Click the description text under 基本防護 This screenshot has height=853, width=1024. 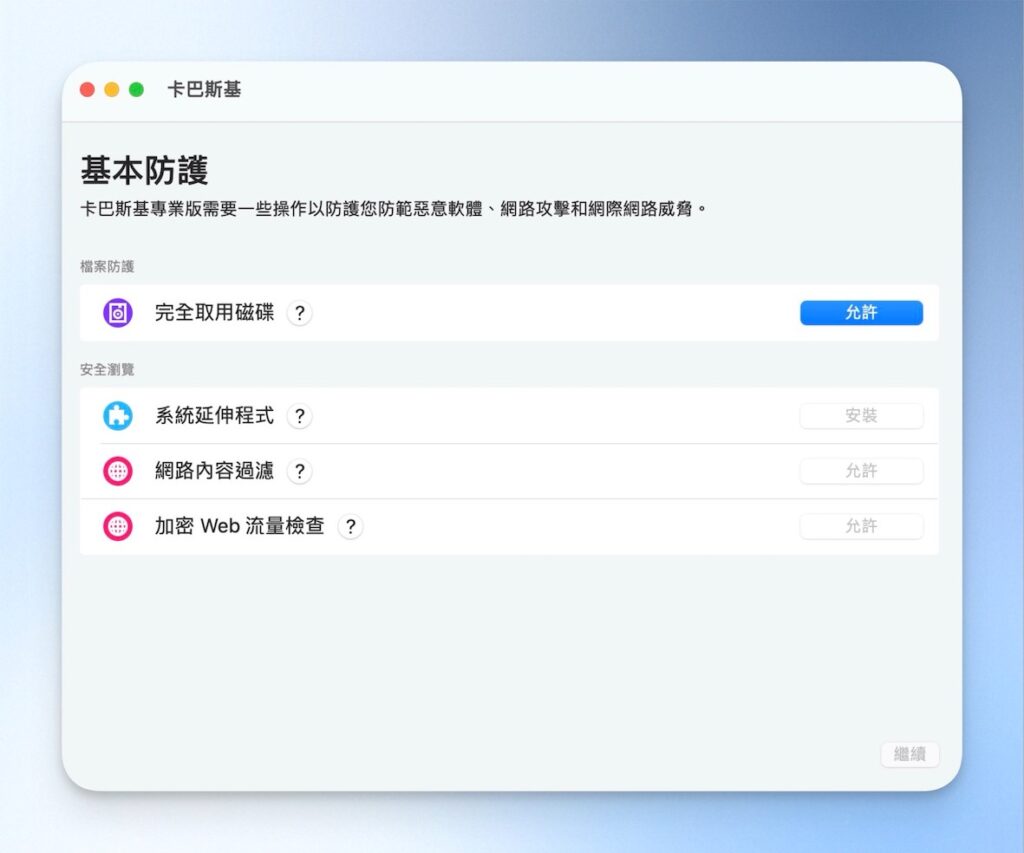coord(394,209)
